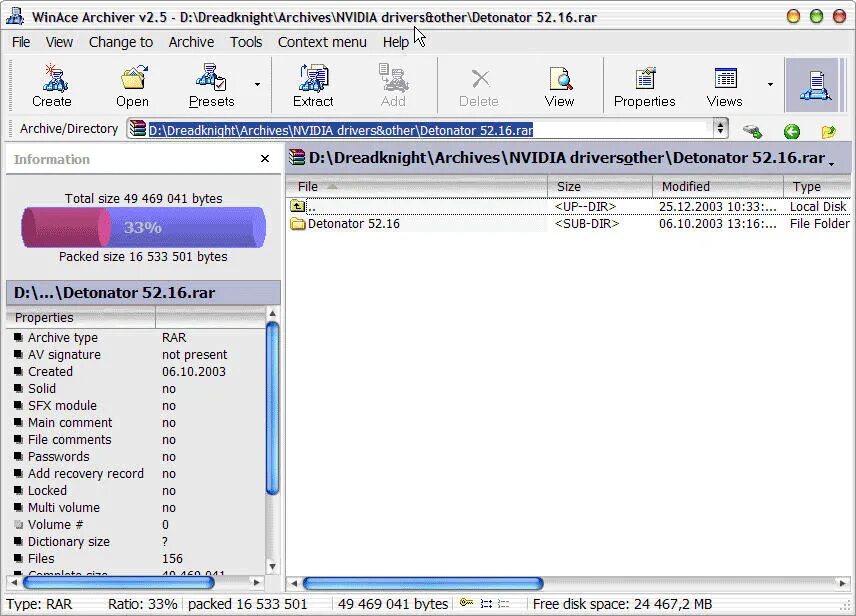Viewport: 856px width, 616px height.
Task: Select the Detonator 52.16 folder row
Action: pos(568,223)
